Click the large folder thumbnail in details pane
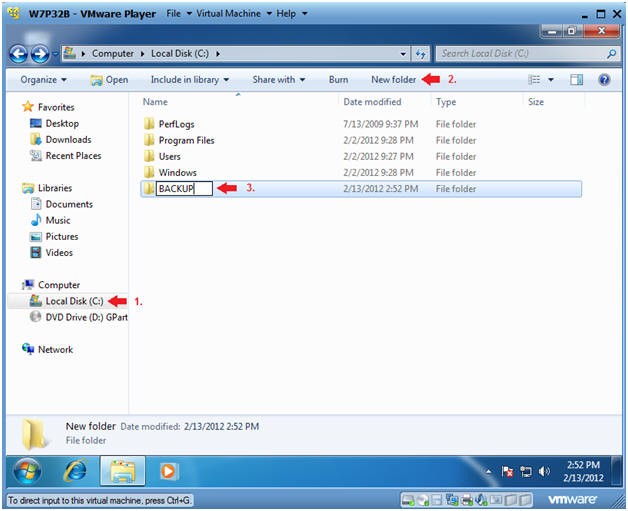Viewport: 628px width, 511px height. tap(34, 435)
